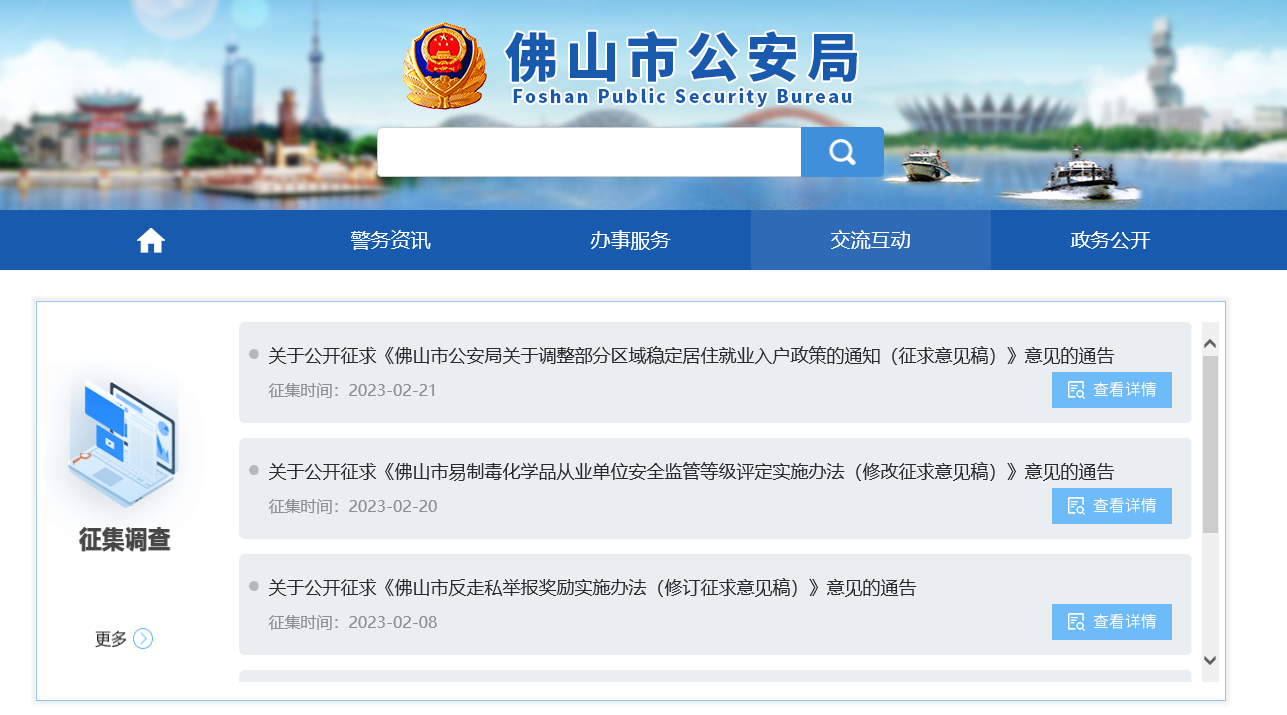Click the magnifier search button
1287x715 pixels.
click(842, 152)
